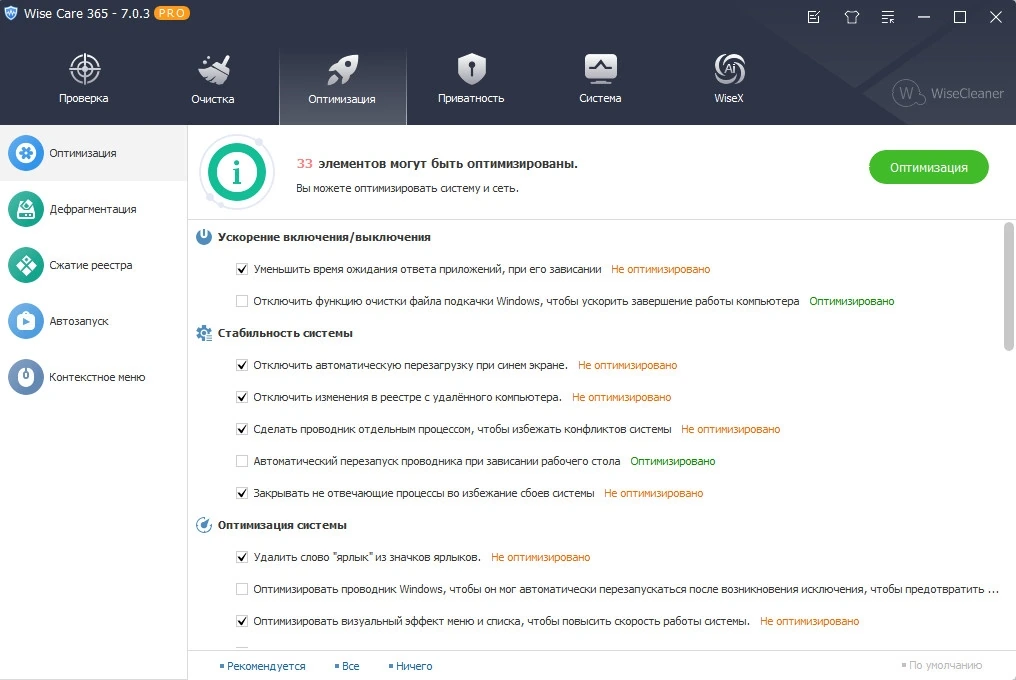
Task: Check Оптимизировать проводник Windows автоматический перезапуск
Action: point(242,589)
